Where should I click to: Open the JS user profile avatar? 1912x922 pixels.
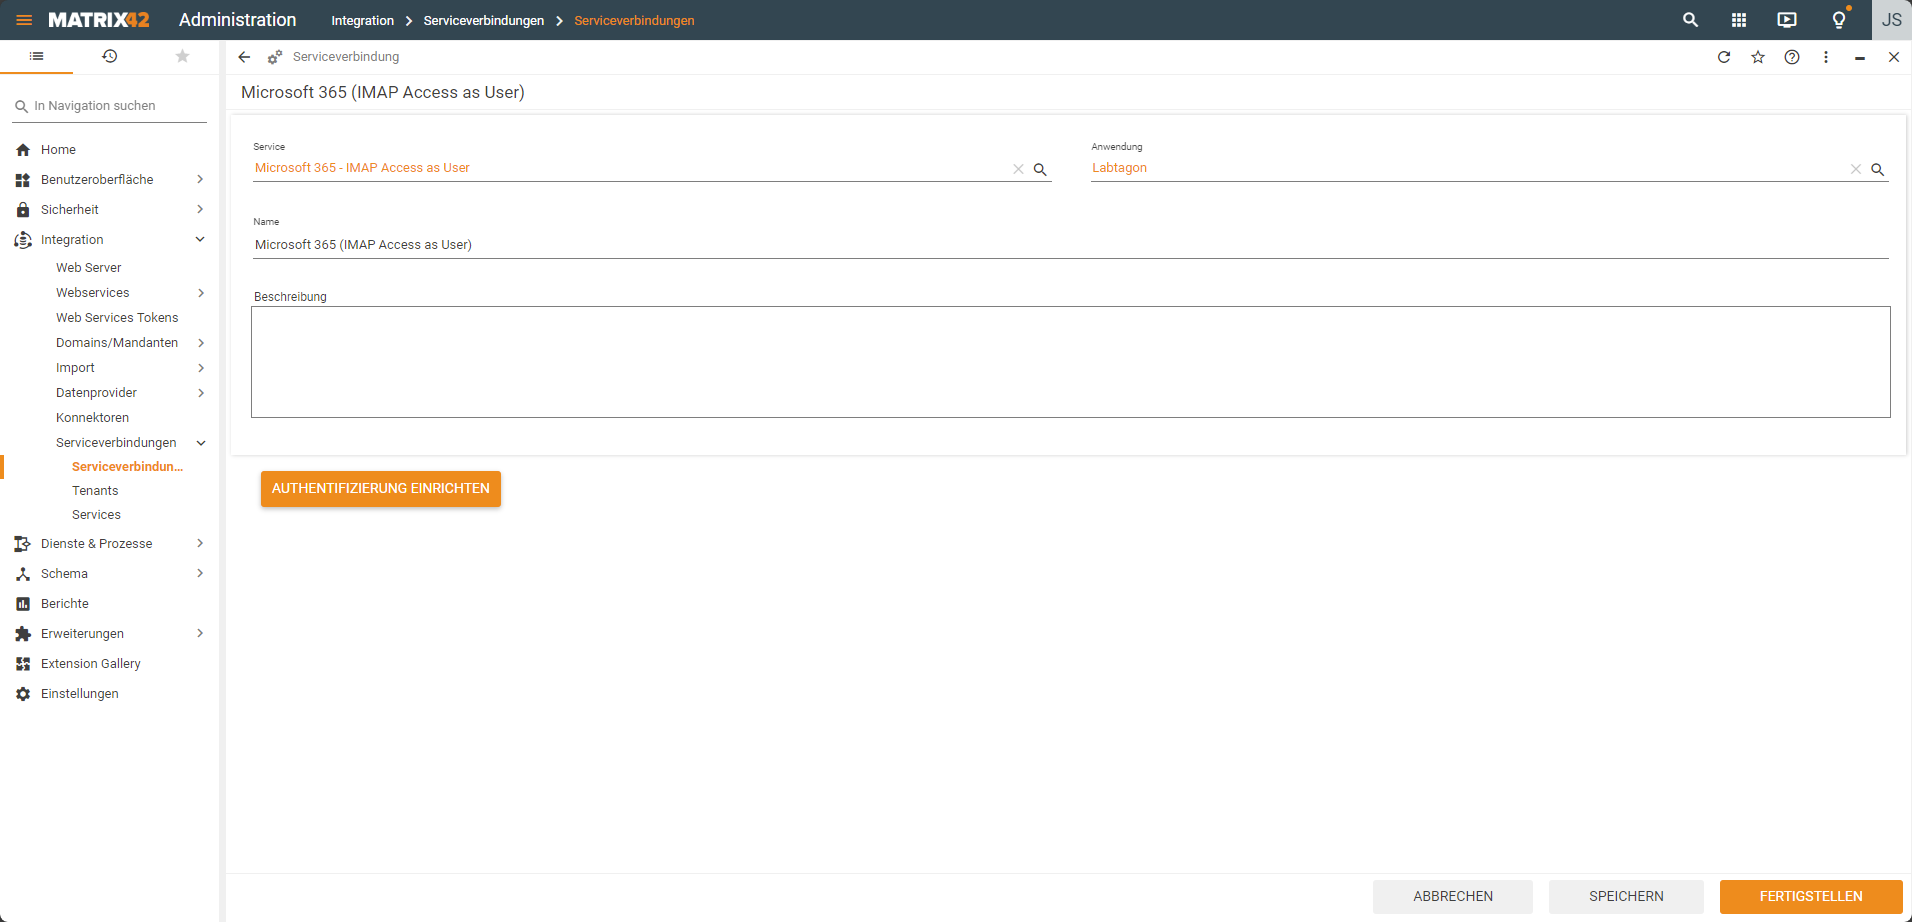(1892, 20)
